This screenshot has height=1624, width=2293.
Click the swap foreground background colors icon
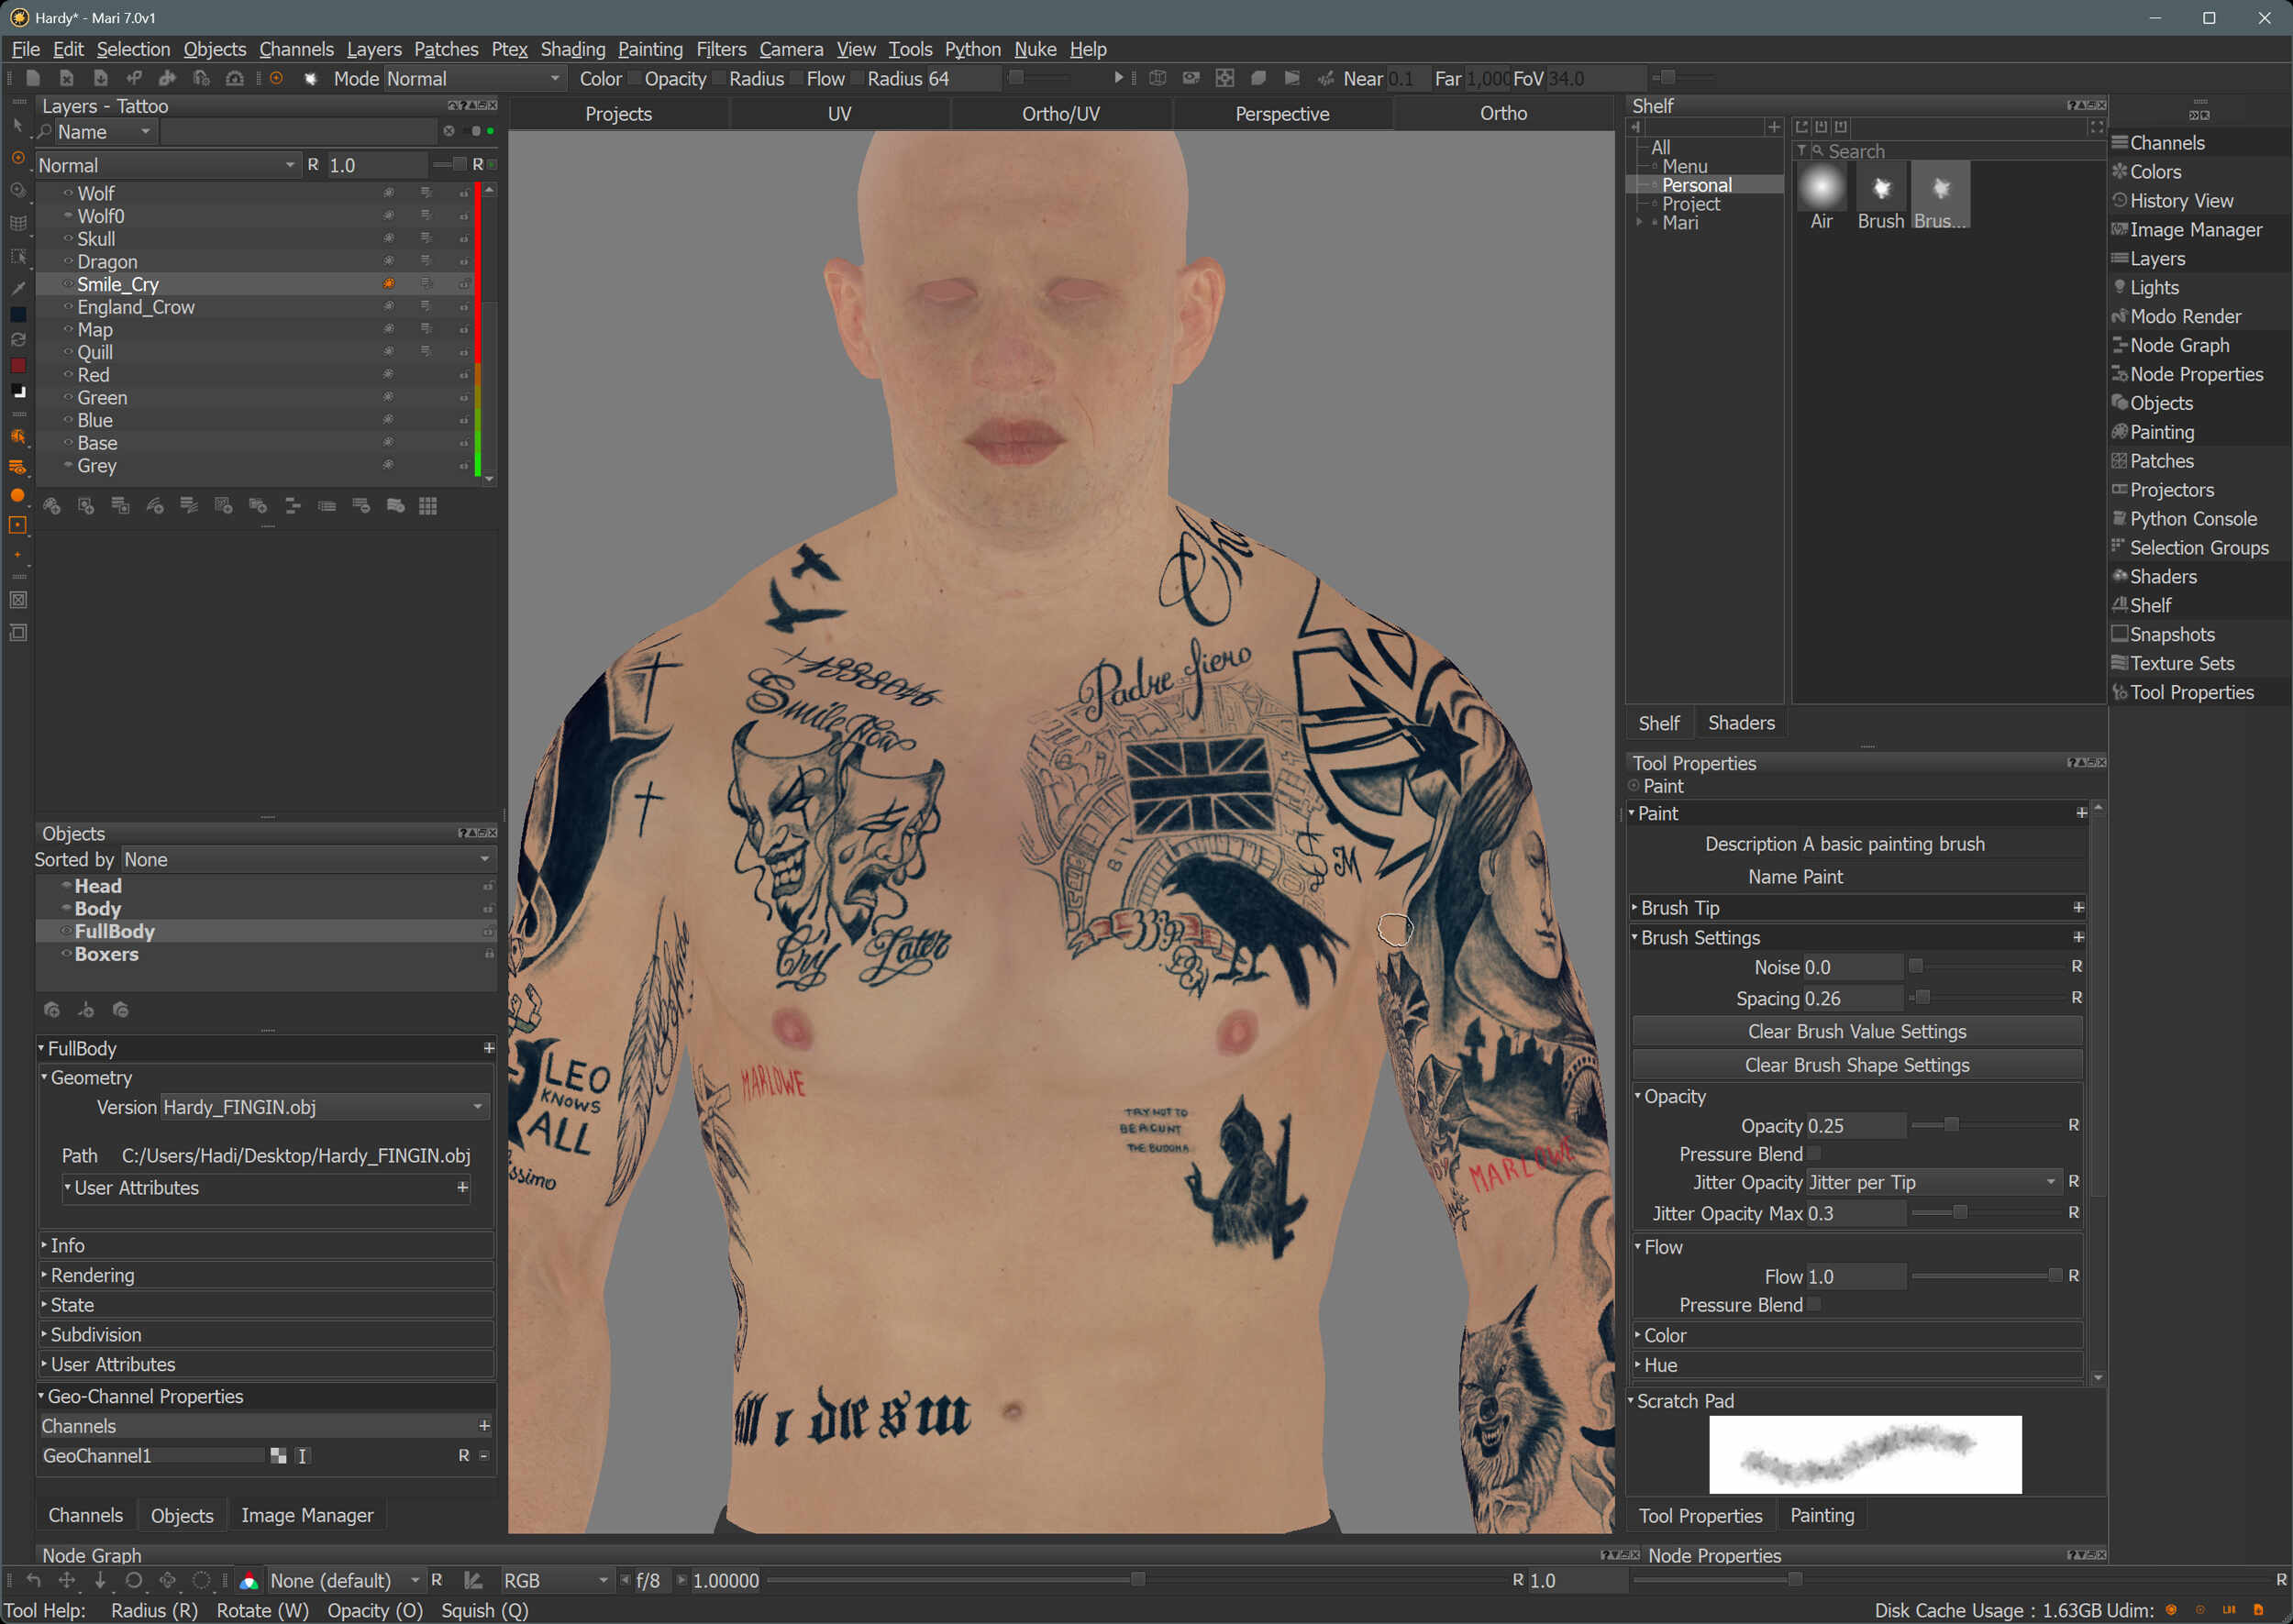[x=18, y=340]
